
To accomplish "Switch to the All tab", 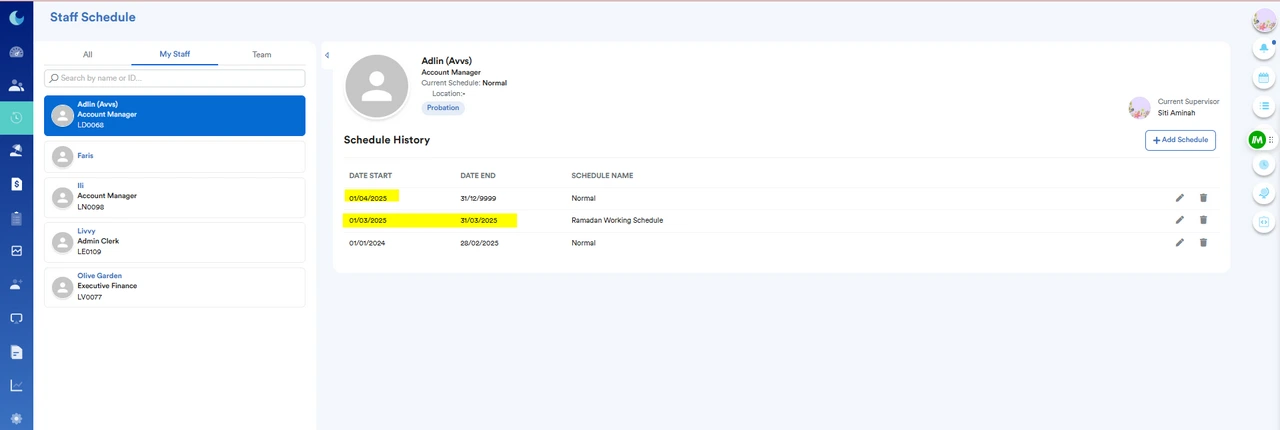I will 87,55.
